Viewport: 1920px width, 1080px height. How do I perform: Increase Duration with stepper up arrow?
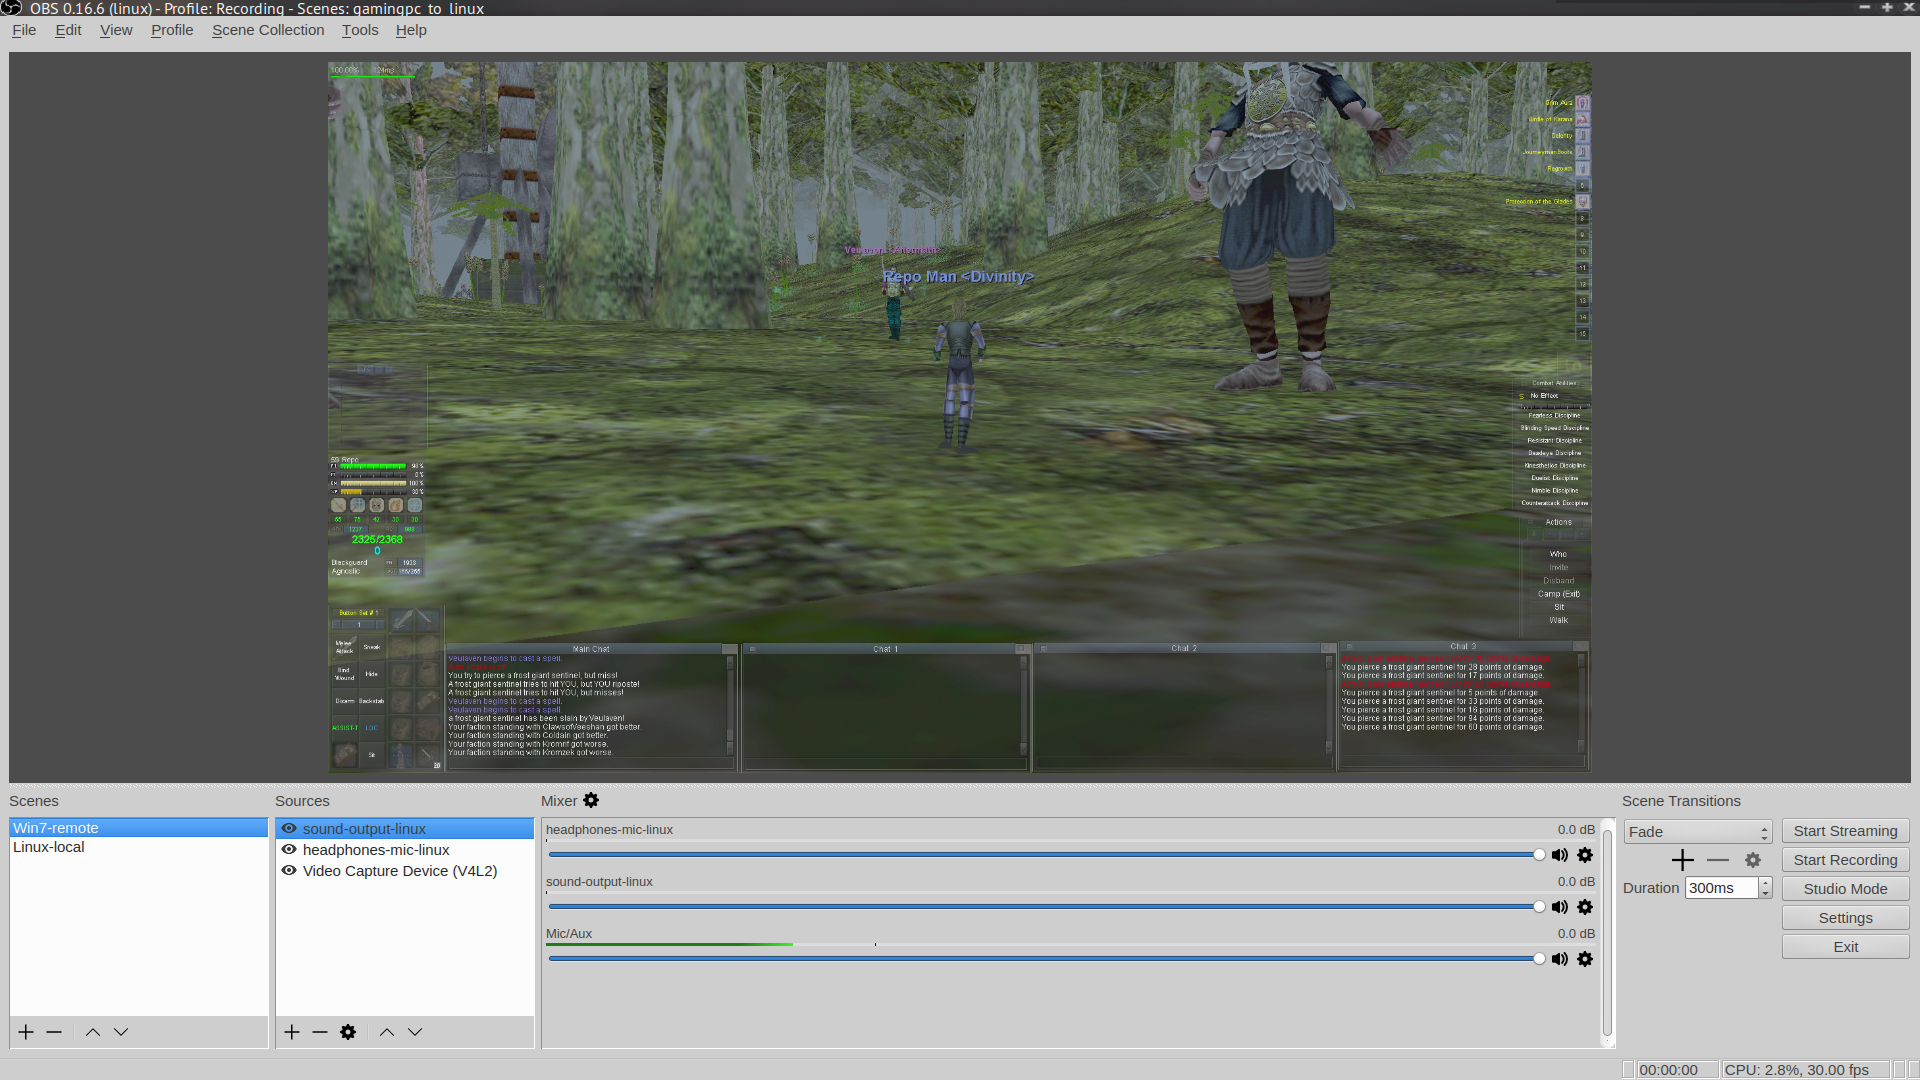[1765, 883]
